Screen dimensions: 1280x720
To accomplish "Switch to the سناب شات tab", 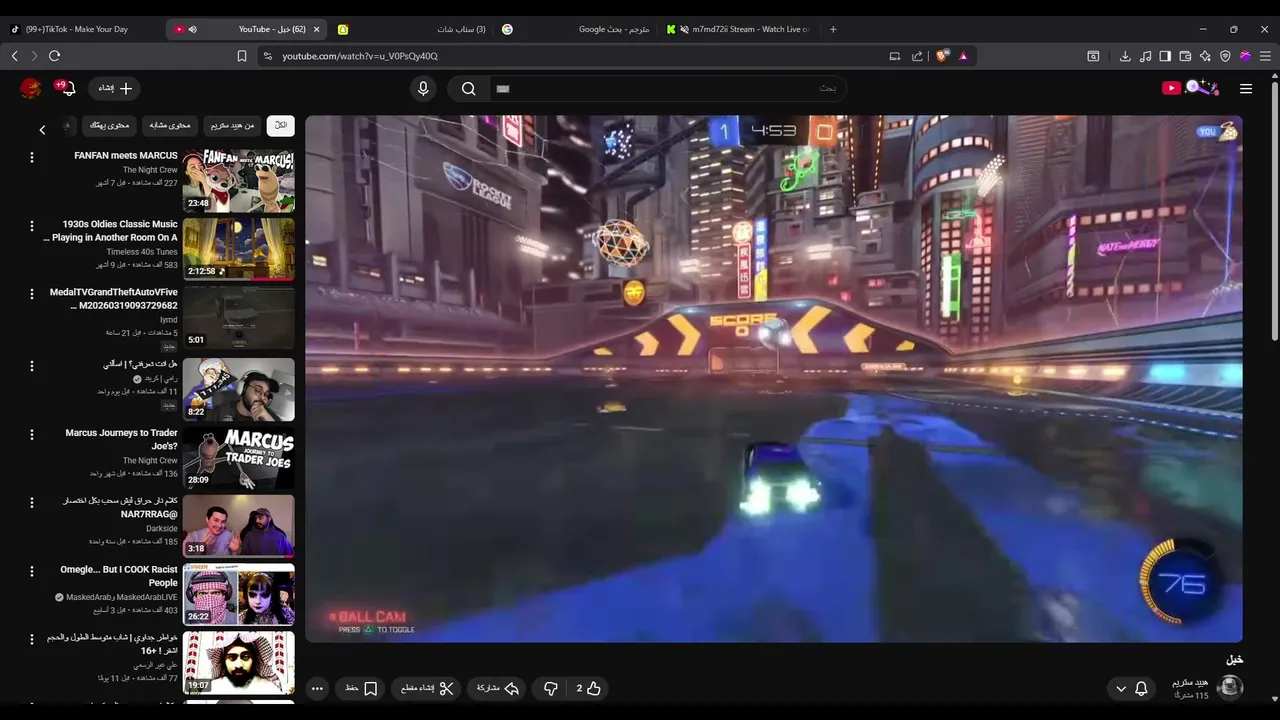I will pos(411,29).
